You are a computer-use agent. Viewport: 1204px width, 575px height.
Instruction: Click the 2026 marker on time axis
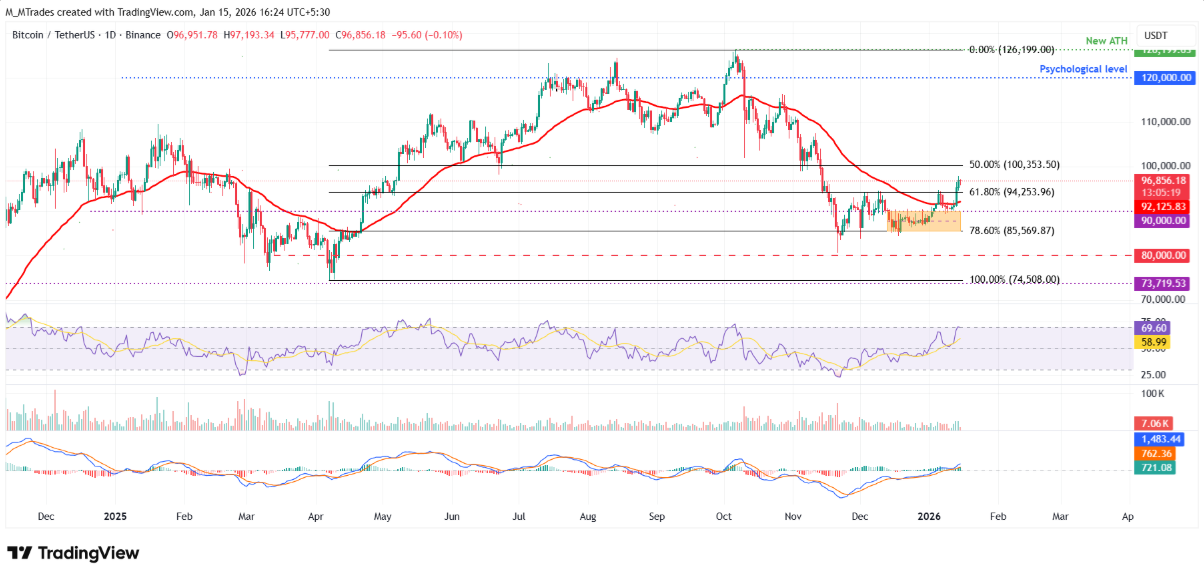[929, 517]
